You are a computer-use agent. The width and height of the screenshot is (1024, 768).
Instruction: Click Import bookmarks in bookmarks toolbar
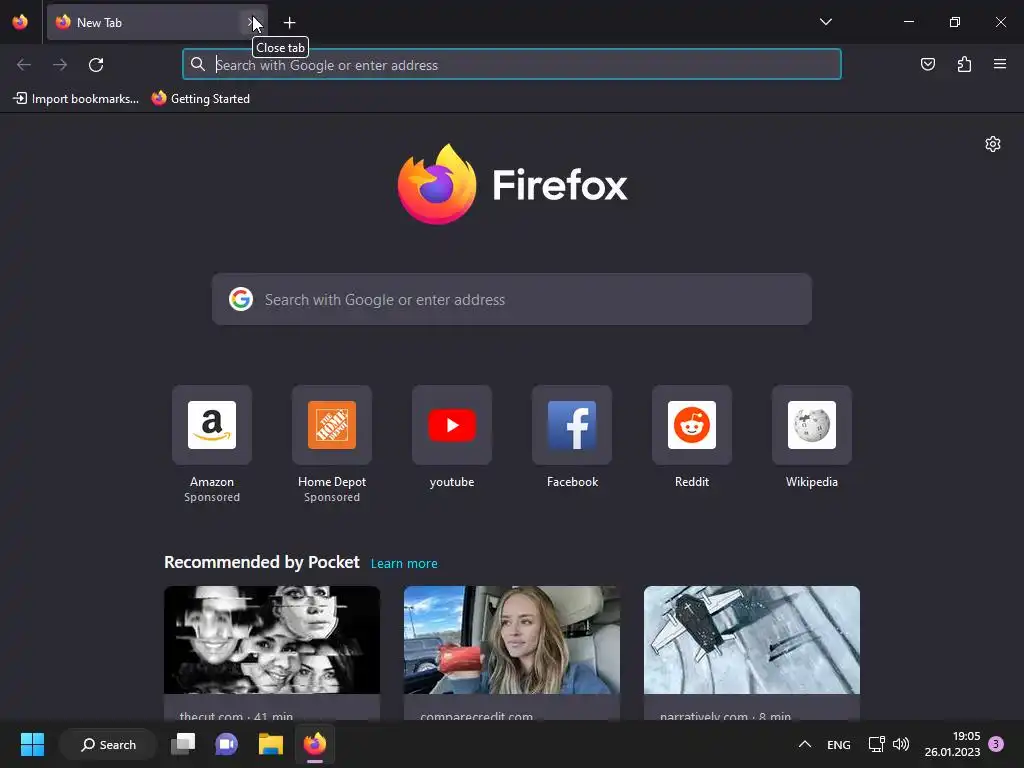pos(76,99)
